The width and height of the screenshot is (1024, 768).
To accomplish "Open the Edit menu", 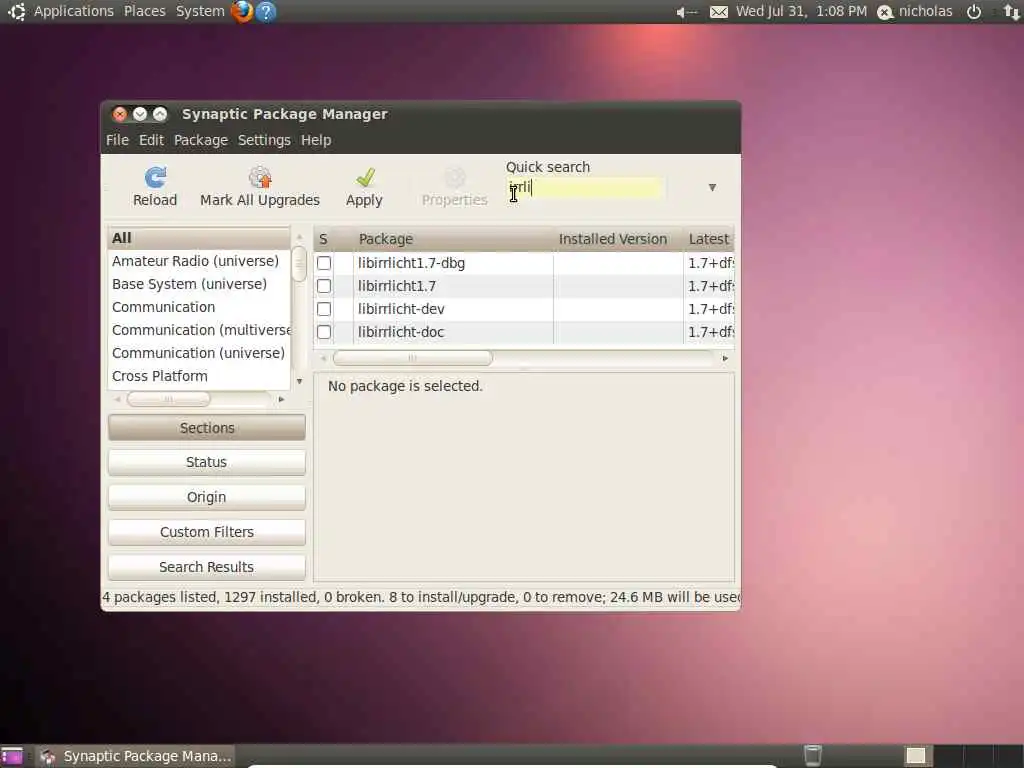I will pos(152,140).
